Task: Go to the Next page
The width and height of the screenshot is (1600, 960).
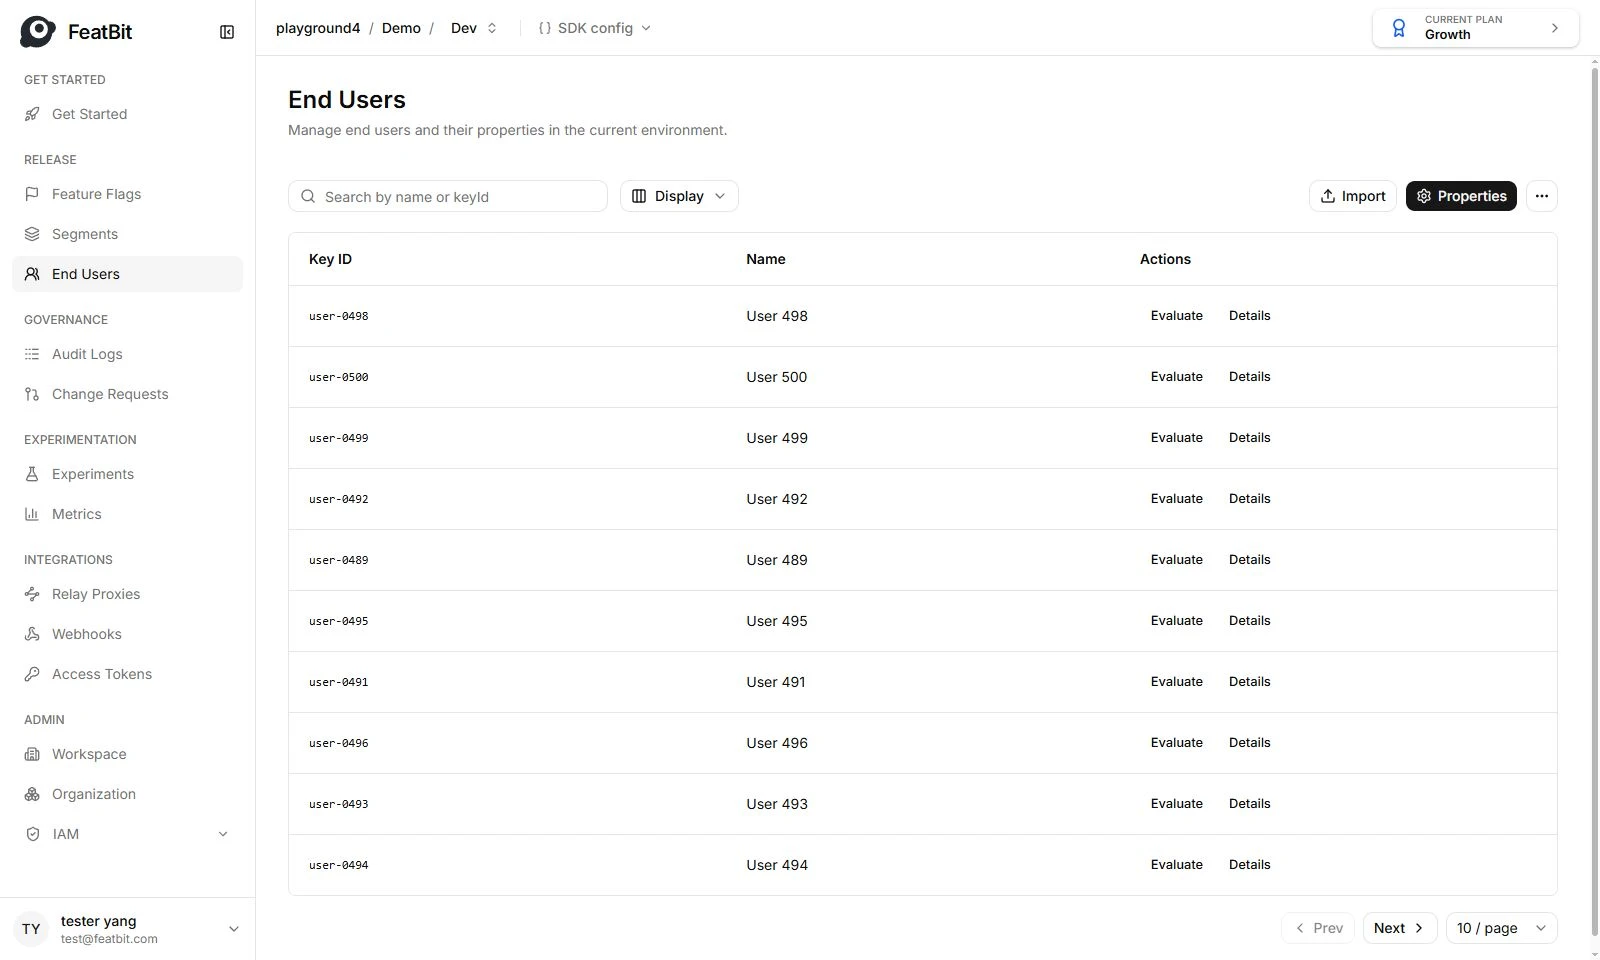Action: click(x=1400, y=928)
